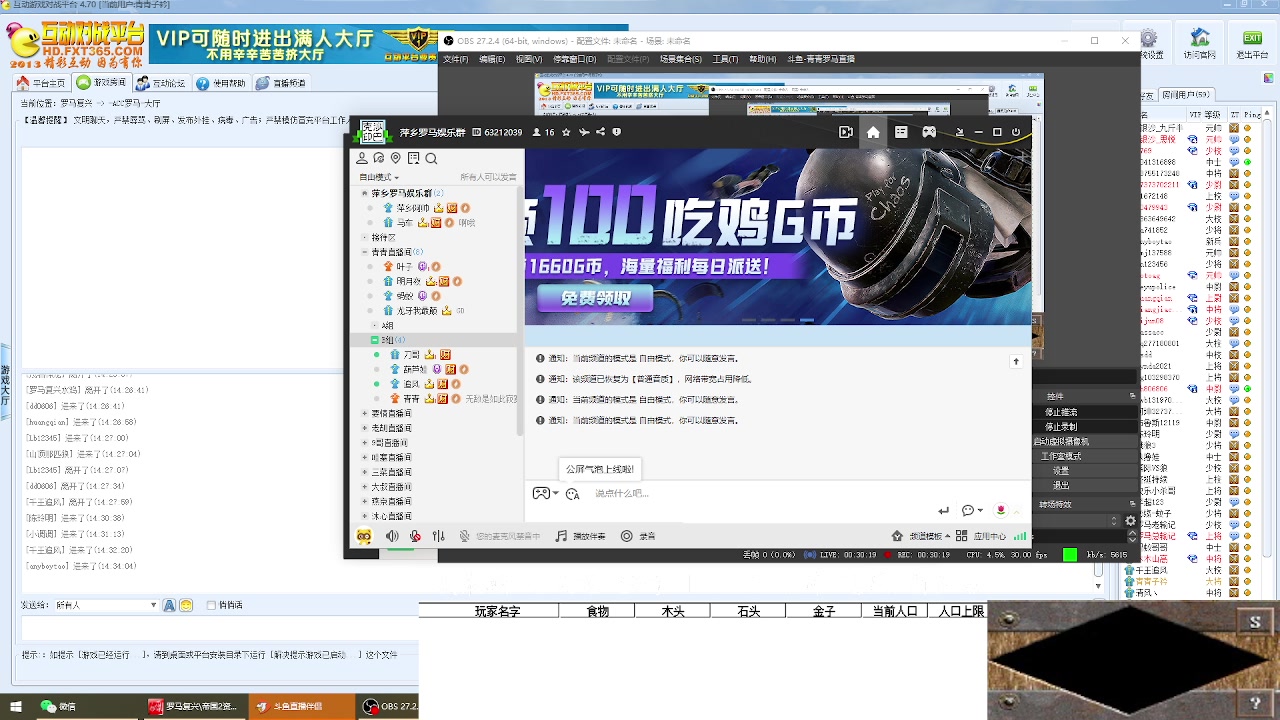Open OBS 工具(T) menu
Viewport: 1280px width, 720px height.
[725, 59]
